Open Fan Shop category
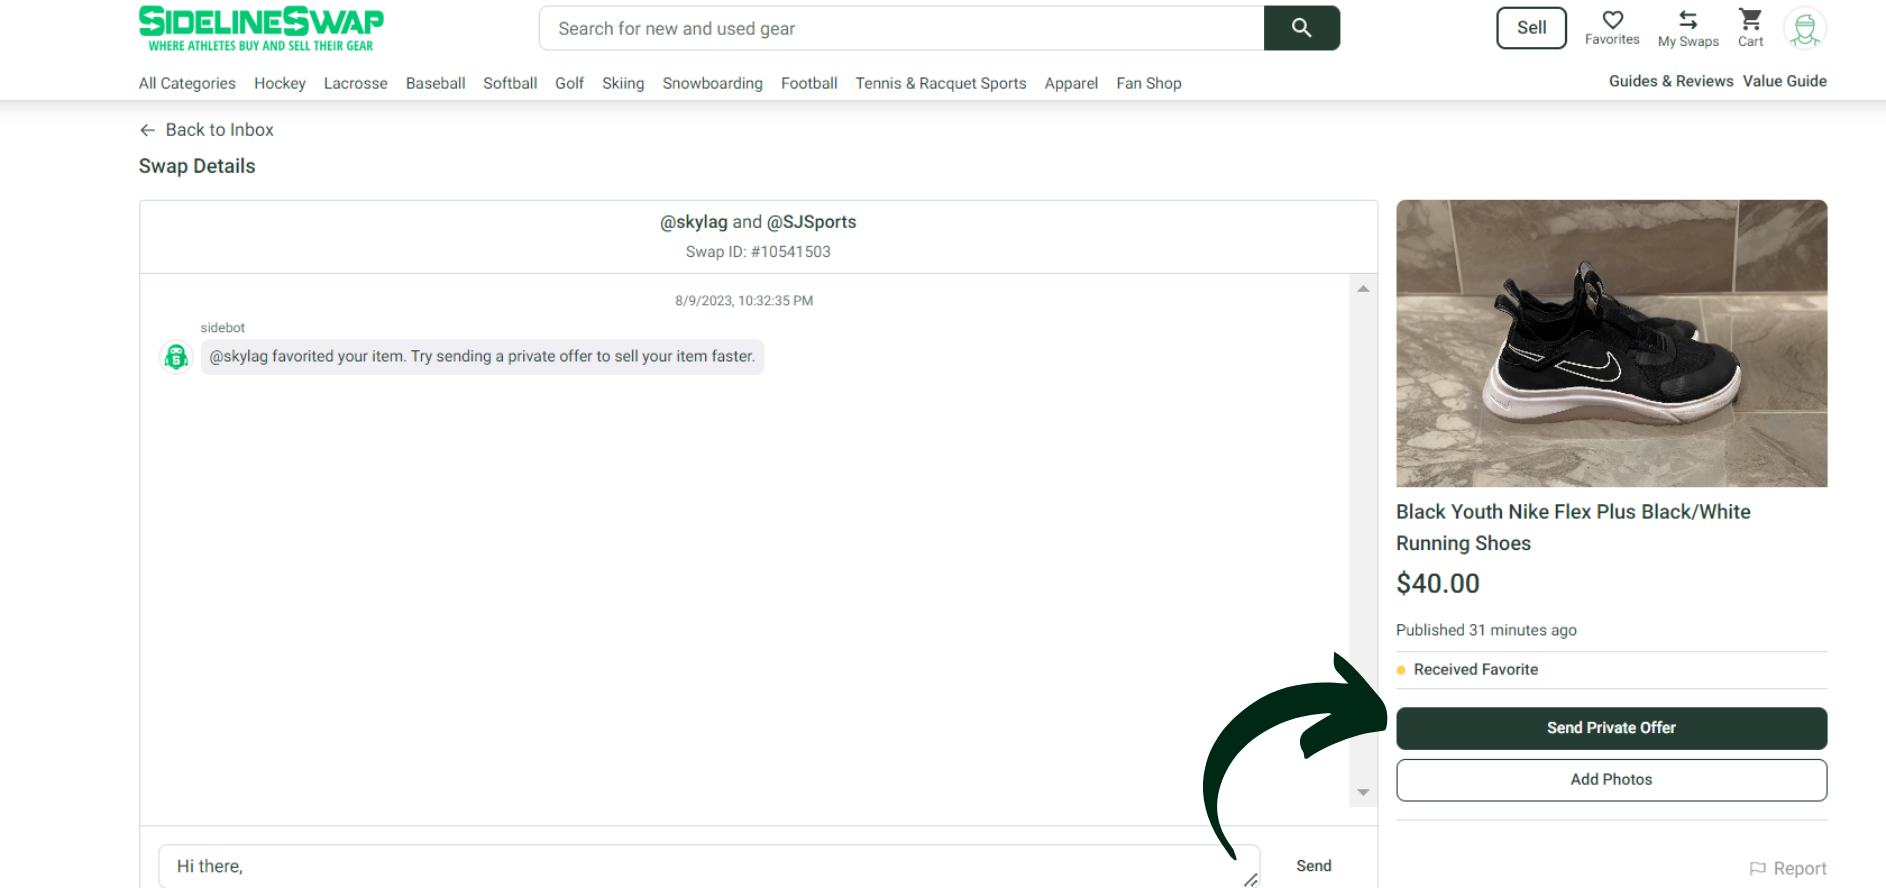1886x888 pixels. (1149, 83)
